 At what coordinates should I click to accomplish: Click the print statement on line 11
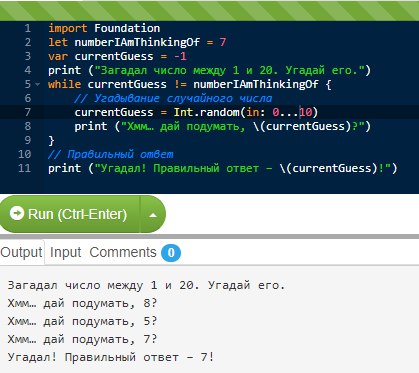click(x=223, y=168)
